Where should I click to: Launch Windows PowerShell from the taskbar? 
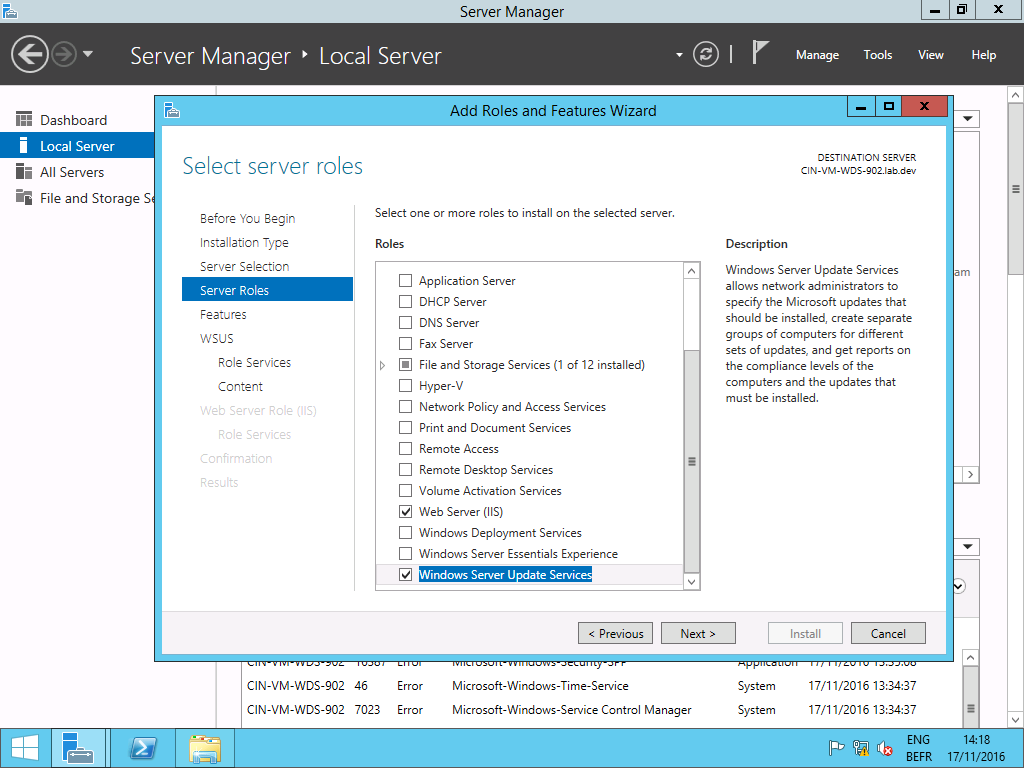[143, 748]
